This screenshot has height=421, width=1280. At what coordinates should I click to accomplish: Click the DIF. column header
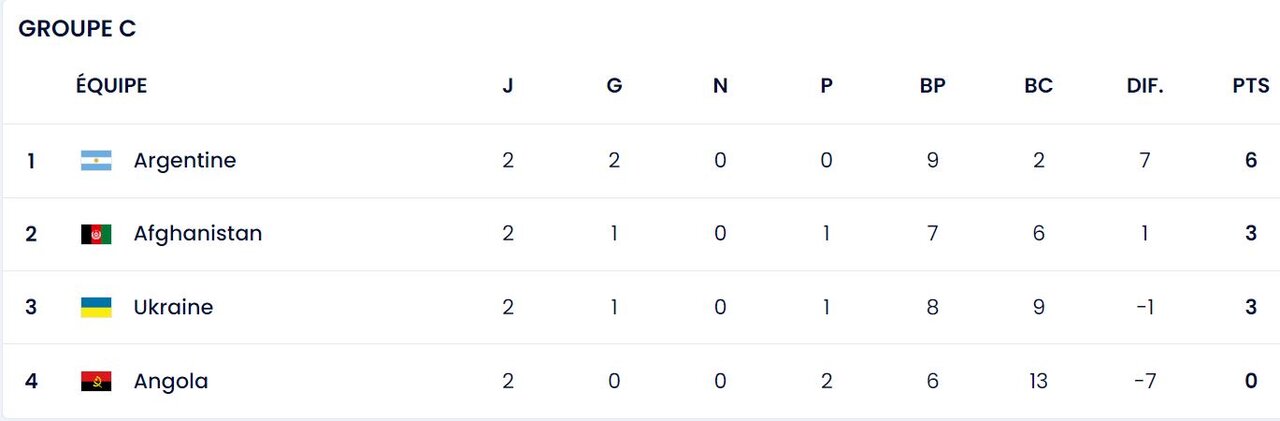1145,86
